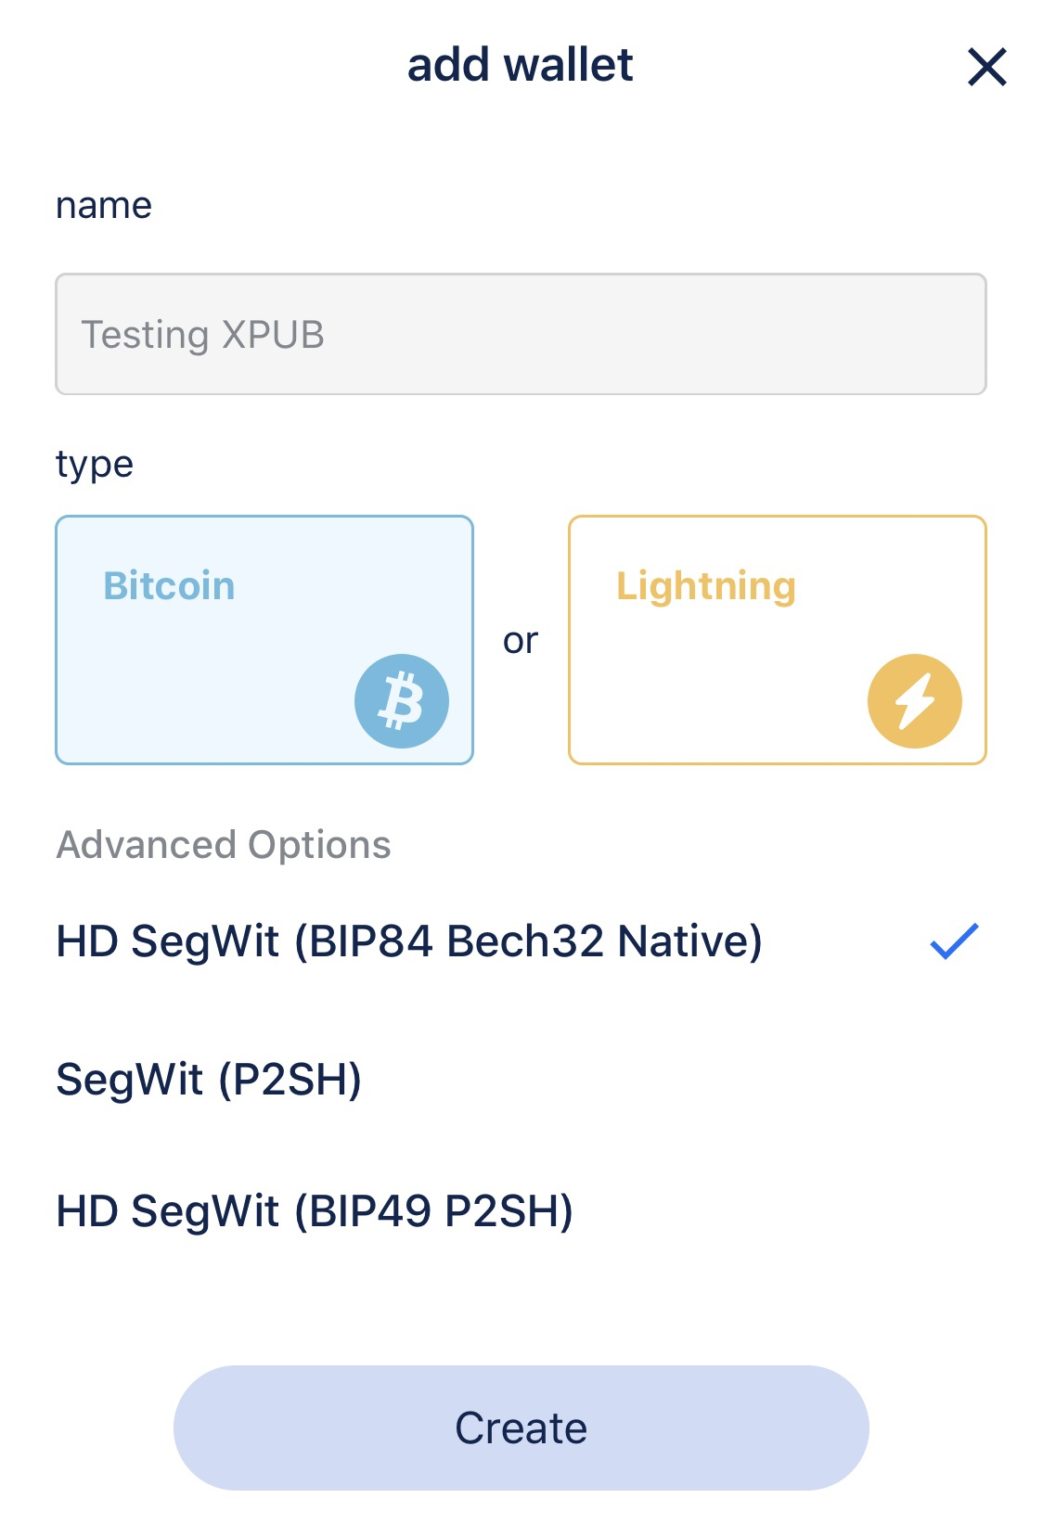Open the wallet format selection list
Screen dimensions: 1043x1536
coord(222,844)
